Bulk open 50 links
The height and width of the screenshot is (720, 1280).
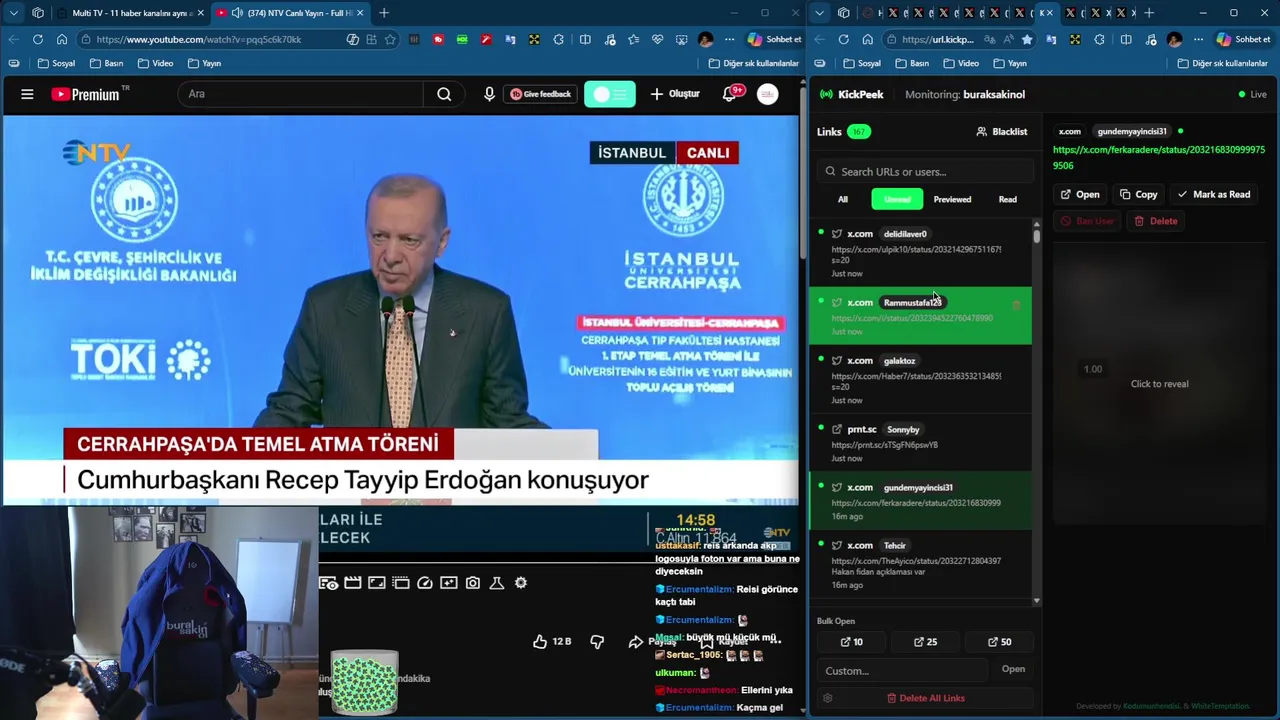(x=1000, y=642)
